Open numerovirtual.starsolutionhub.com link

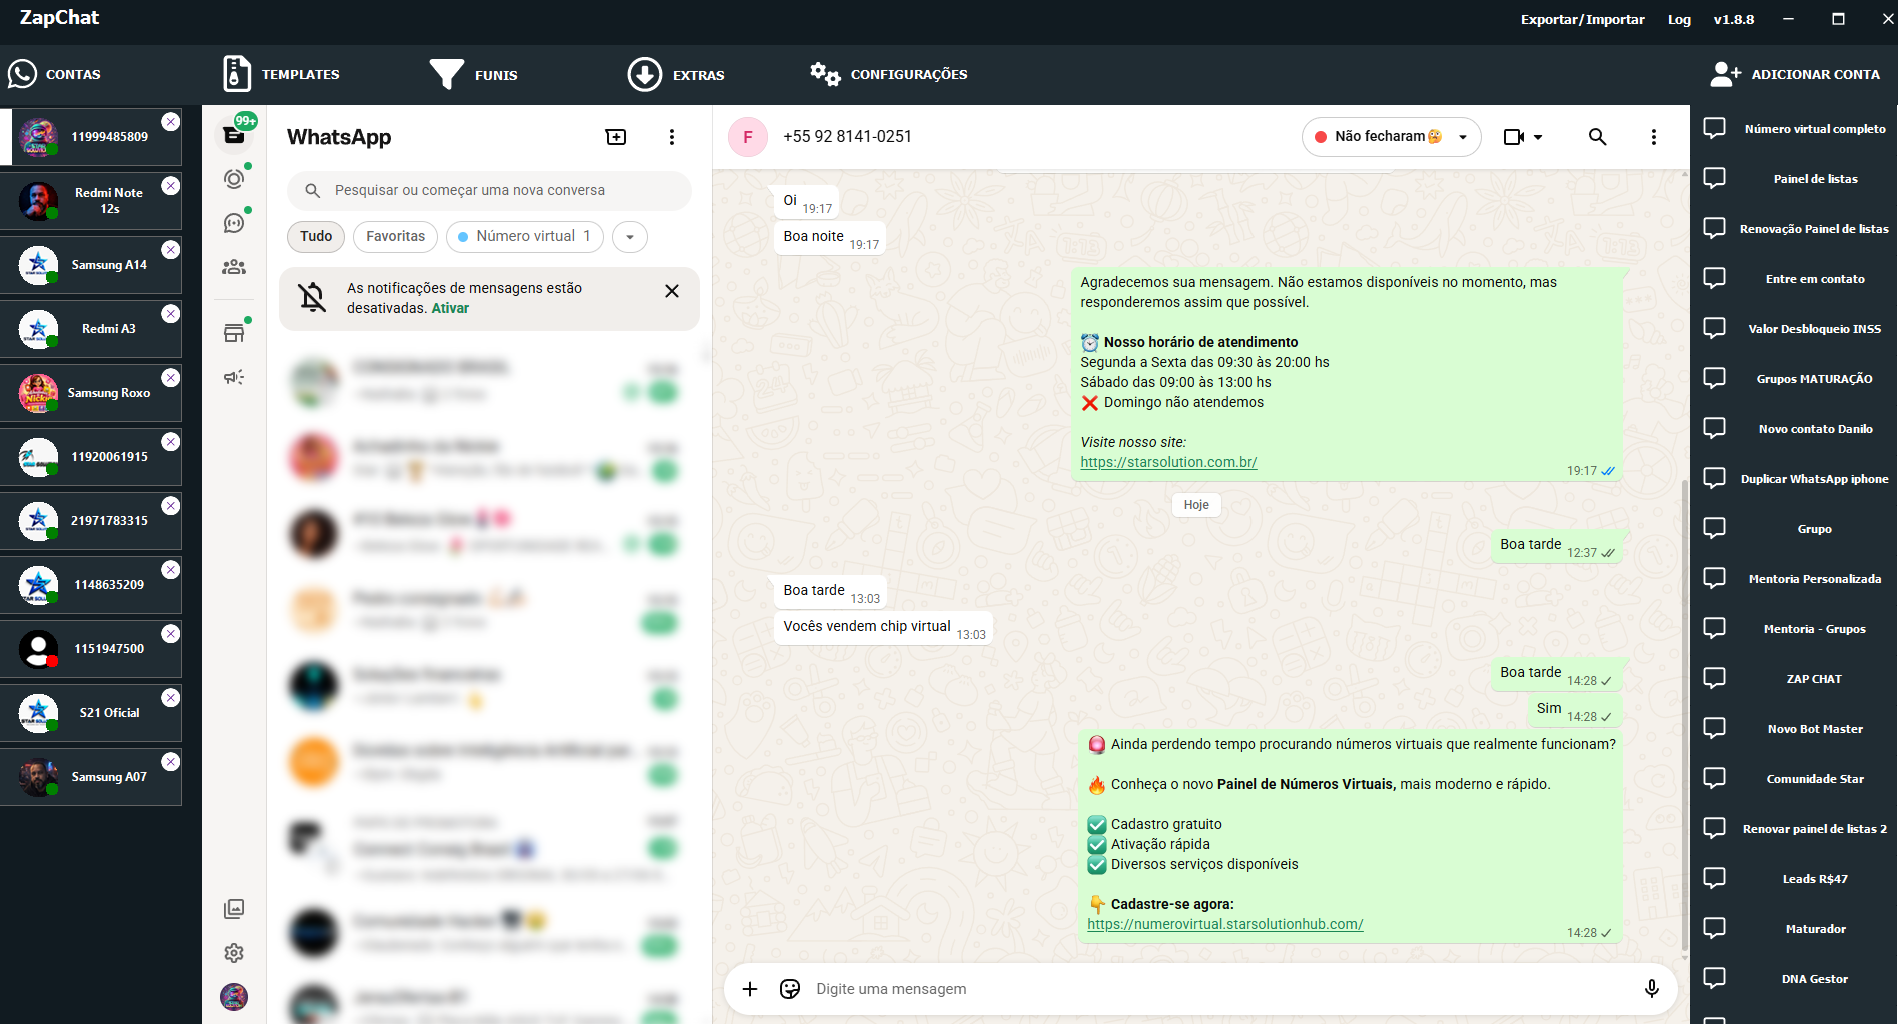pyautogui.click(x=1225, y=924)
